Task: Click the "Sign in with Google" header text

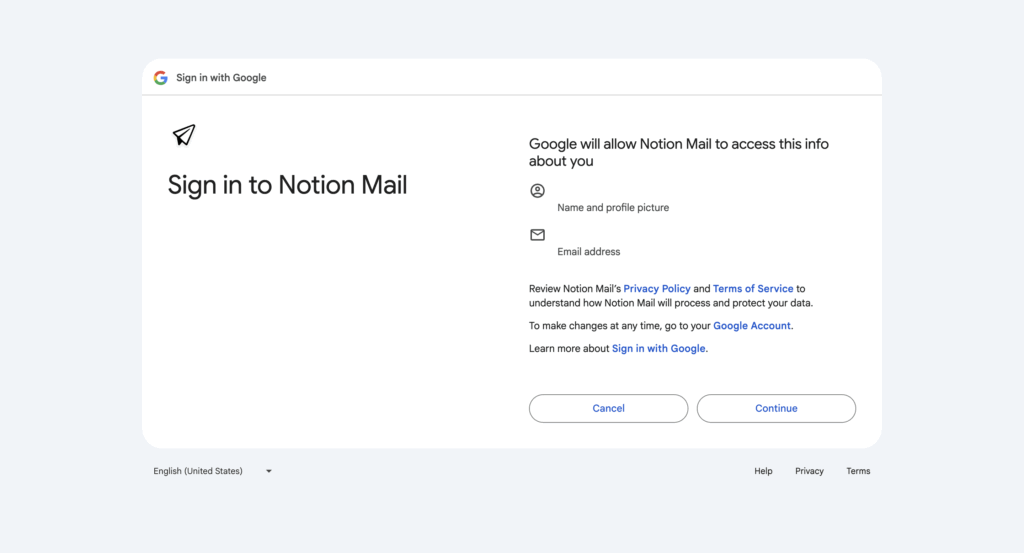Action: pos(221,78)
